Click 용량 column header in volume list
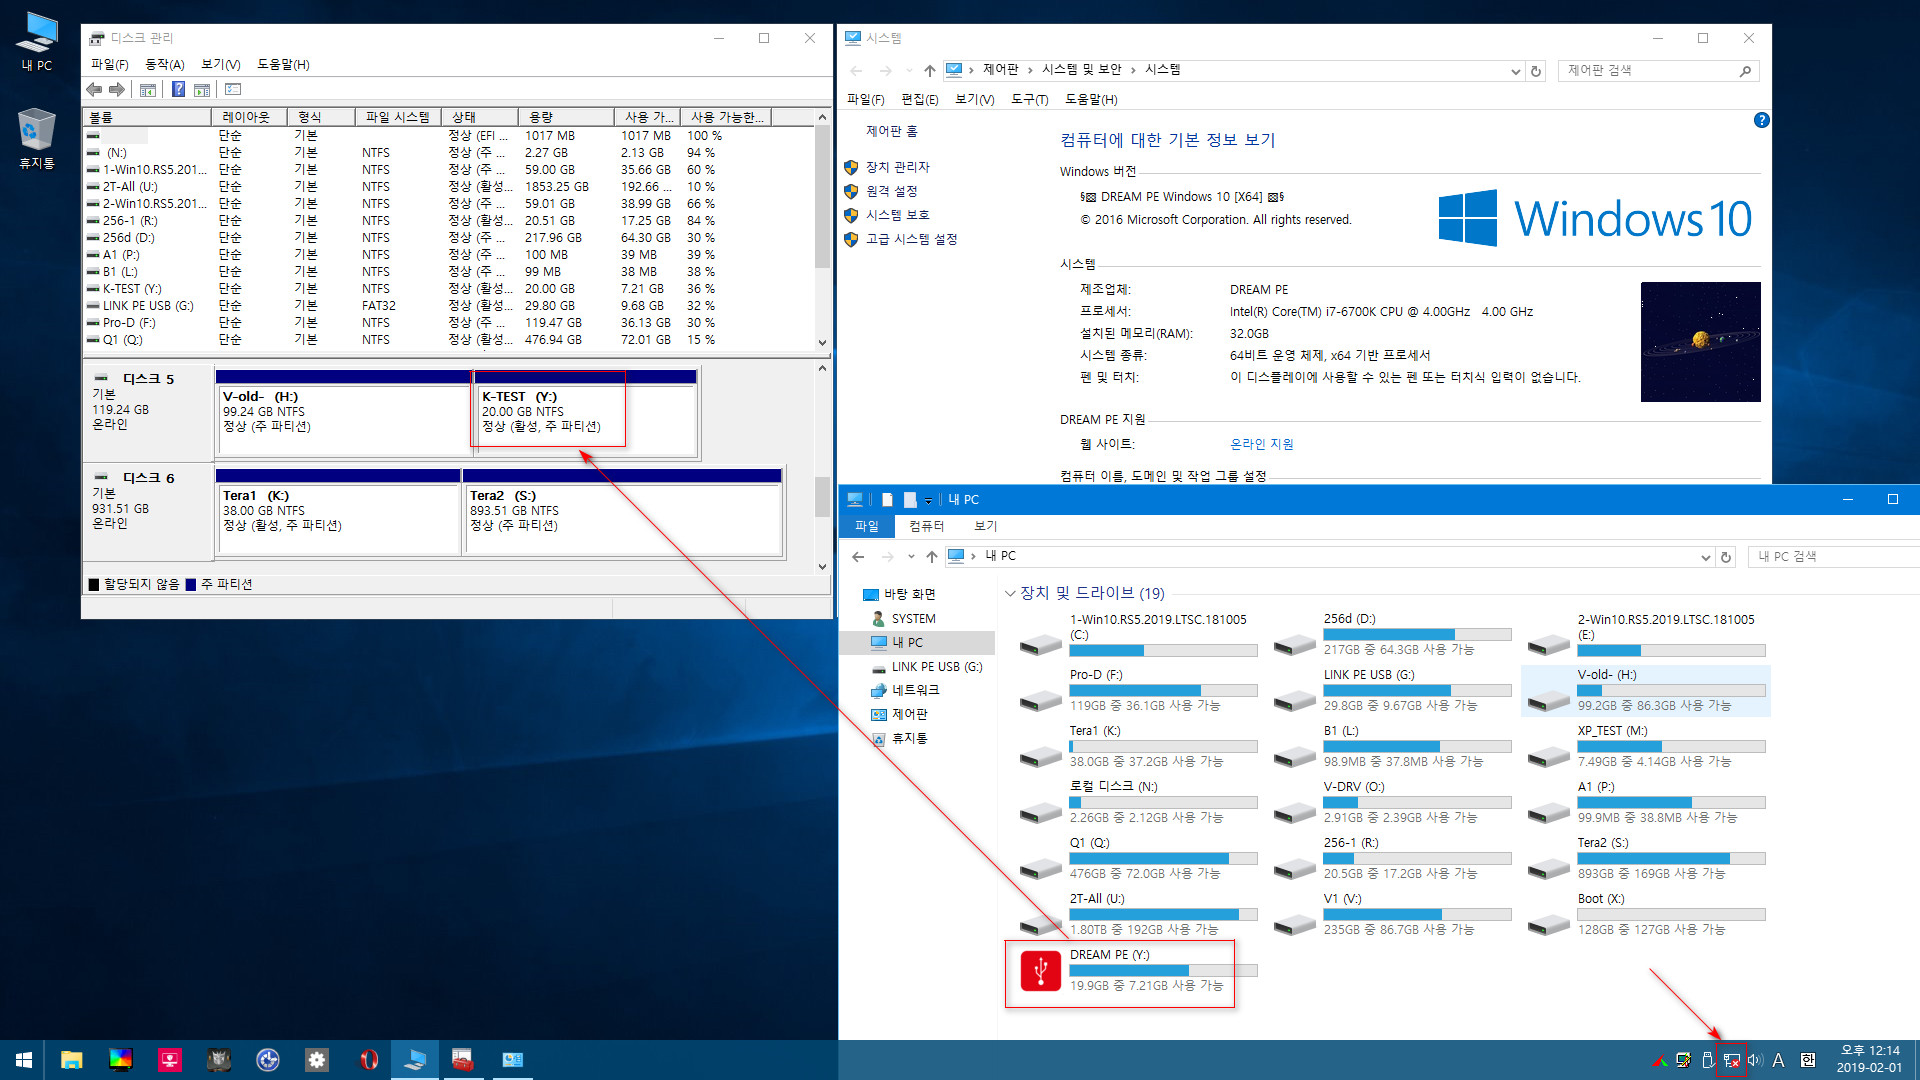The width and height of the screenshot is (1920, 1080). click(x=566, y=117)
